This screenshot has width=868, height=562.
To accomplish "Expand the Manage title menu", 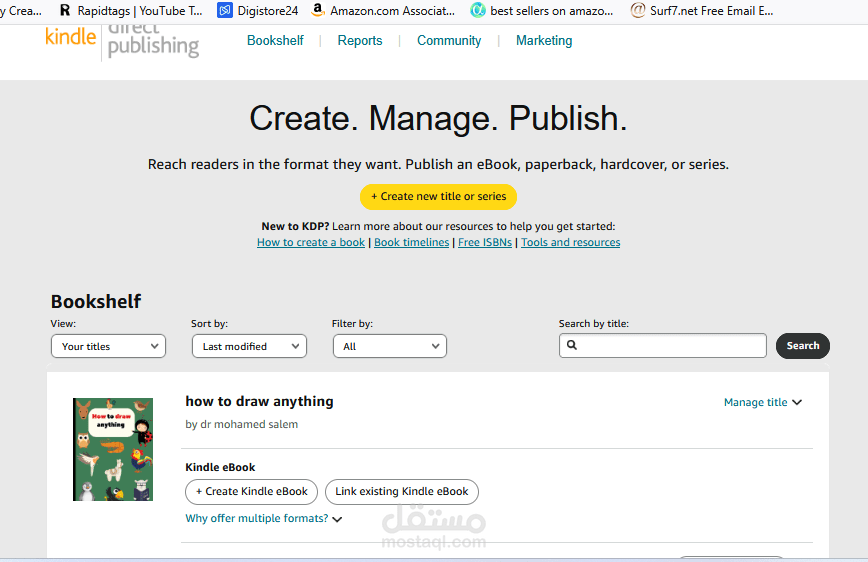I will click(x=763, y=402).
